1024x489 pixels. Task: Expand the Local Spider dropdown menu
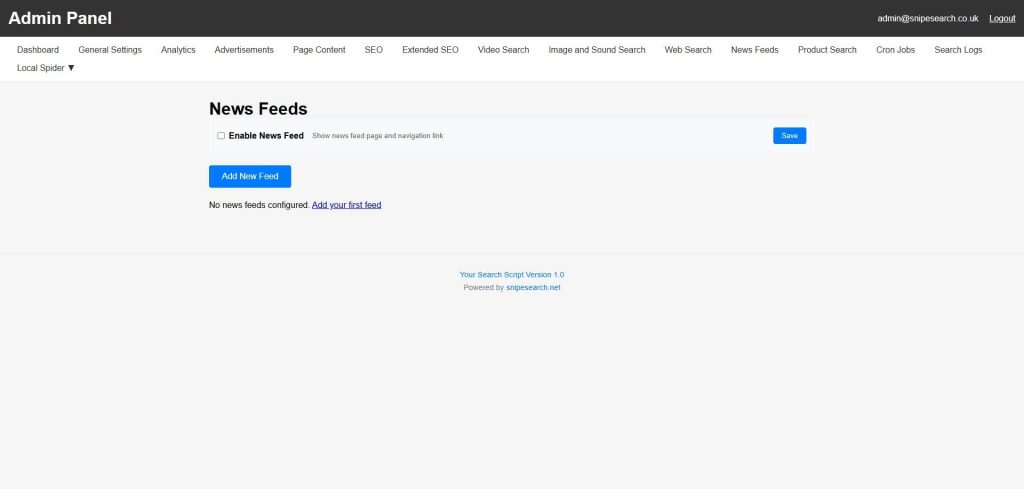tap(46, 68)
